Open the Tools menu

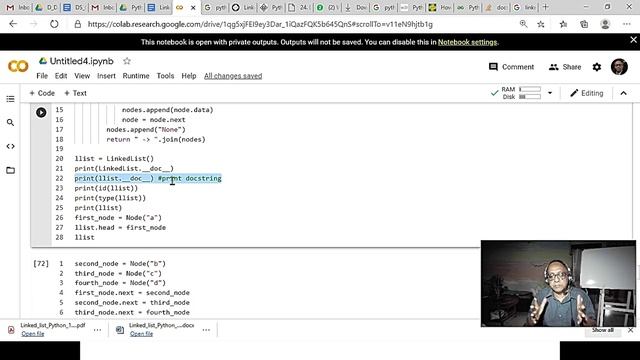pos(165,76)
